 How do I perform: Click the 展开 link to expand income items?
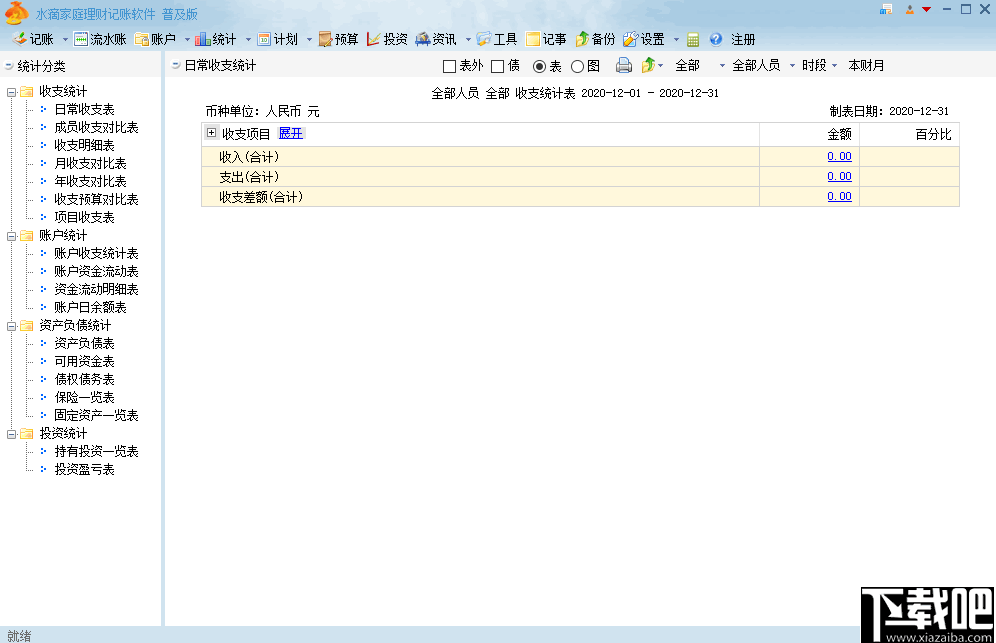tap(291, 133)
